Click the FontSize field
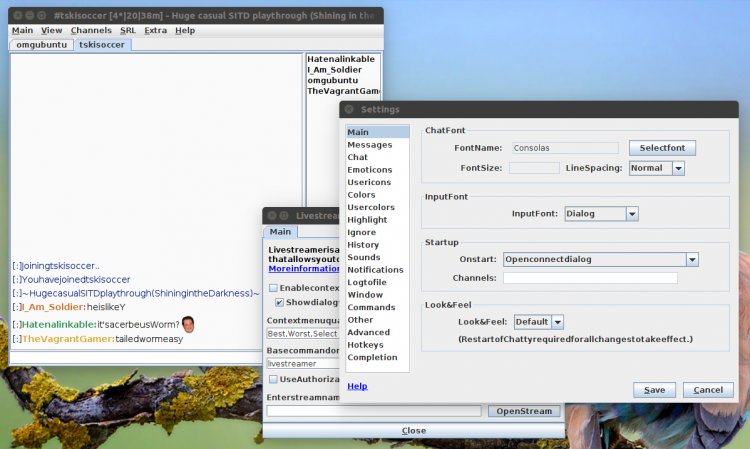 [534, 168]
